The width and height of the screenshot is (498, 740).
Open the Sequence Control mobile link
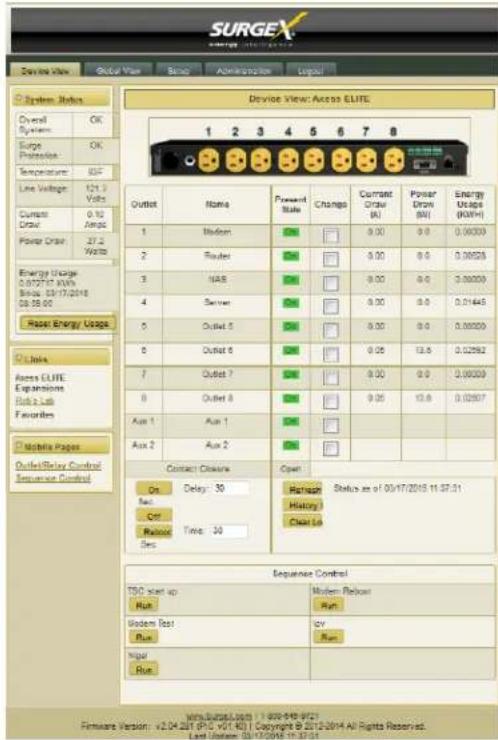tap(53, 478)
